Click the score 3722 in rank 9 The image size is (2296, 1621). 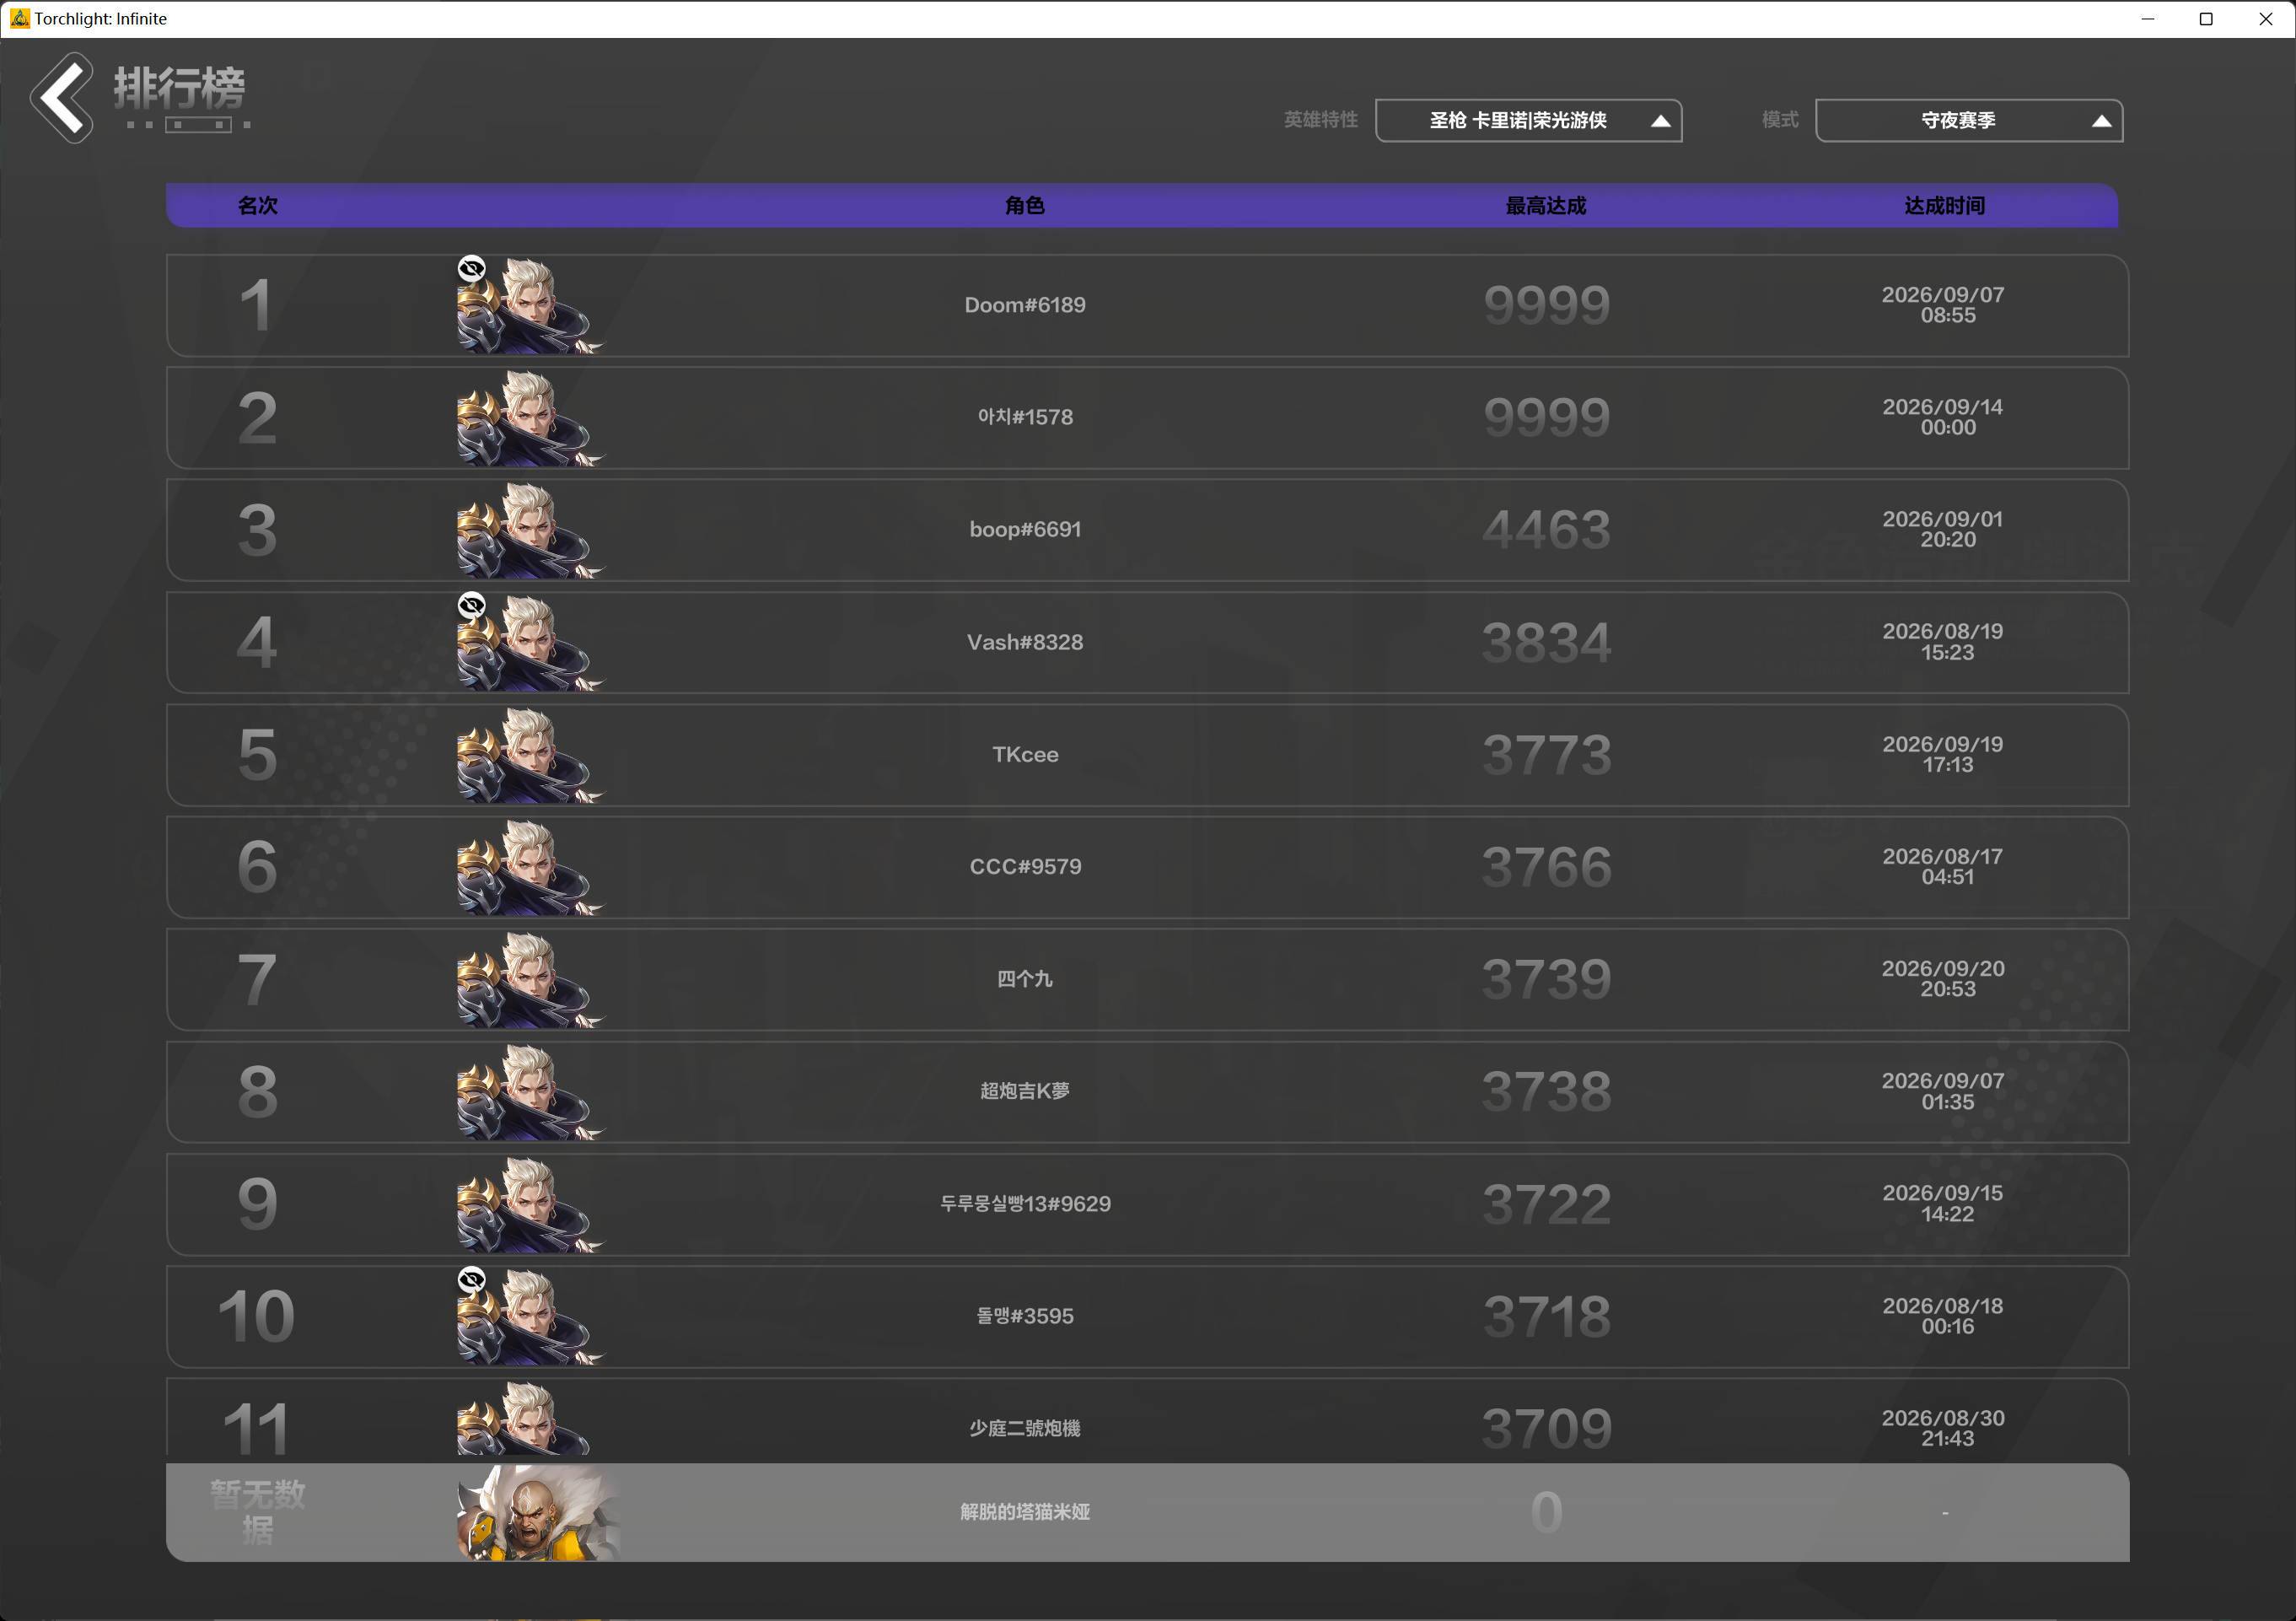[1547, 1204]
